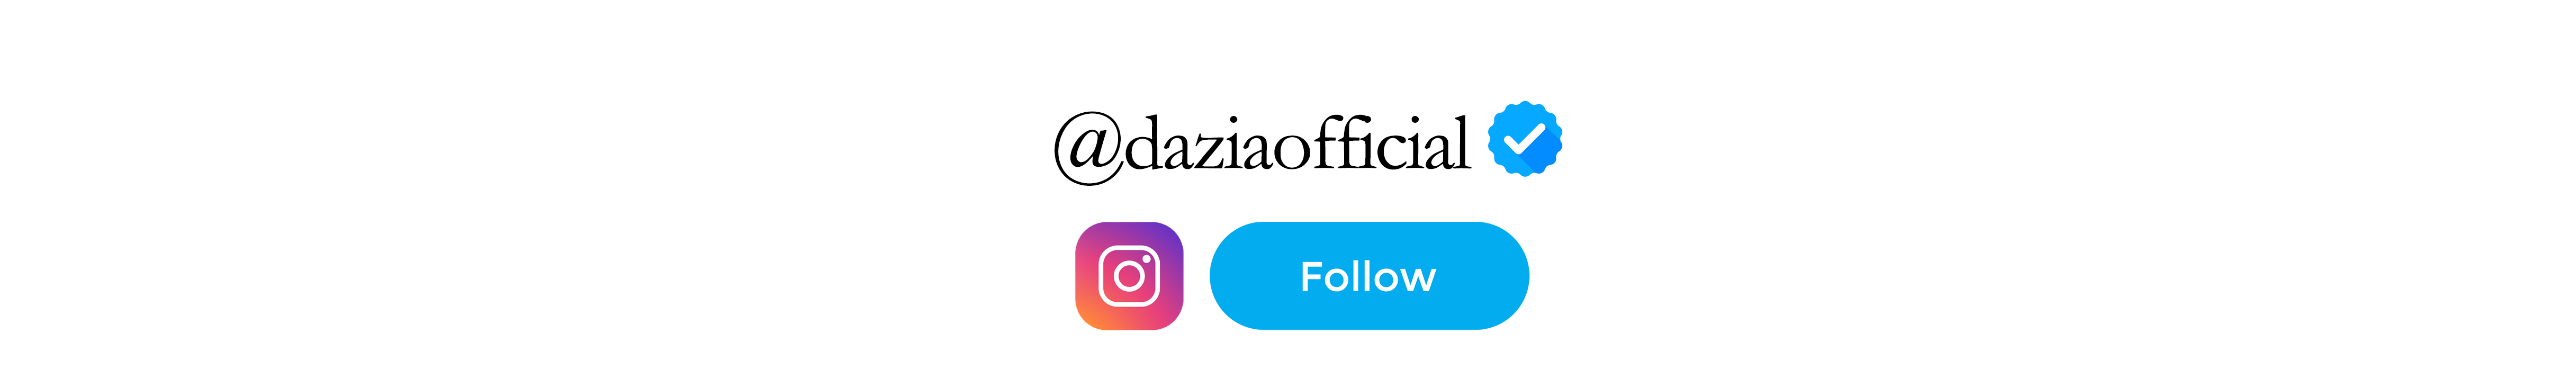
Task: Open the @daziaofficial handle link
Action: pos(1263,147)
